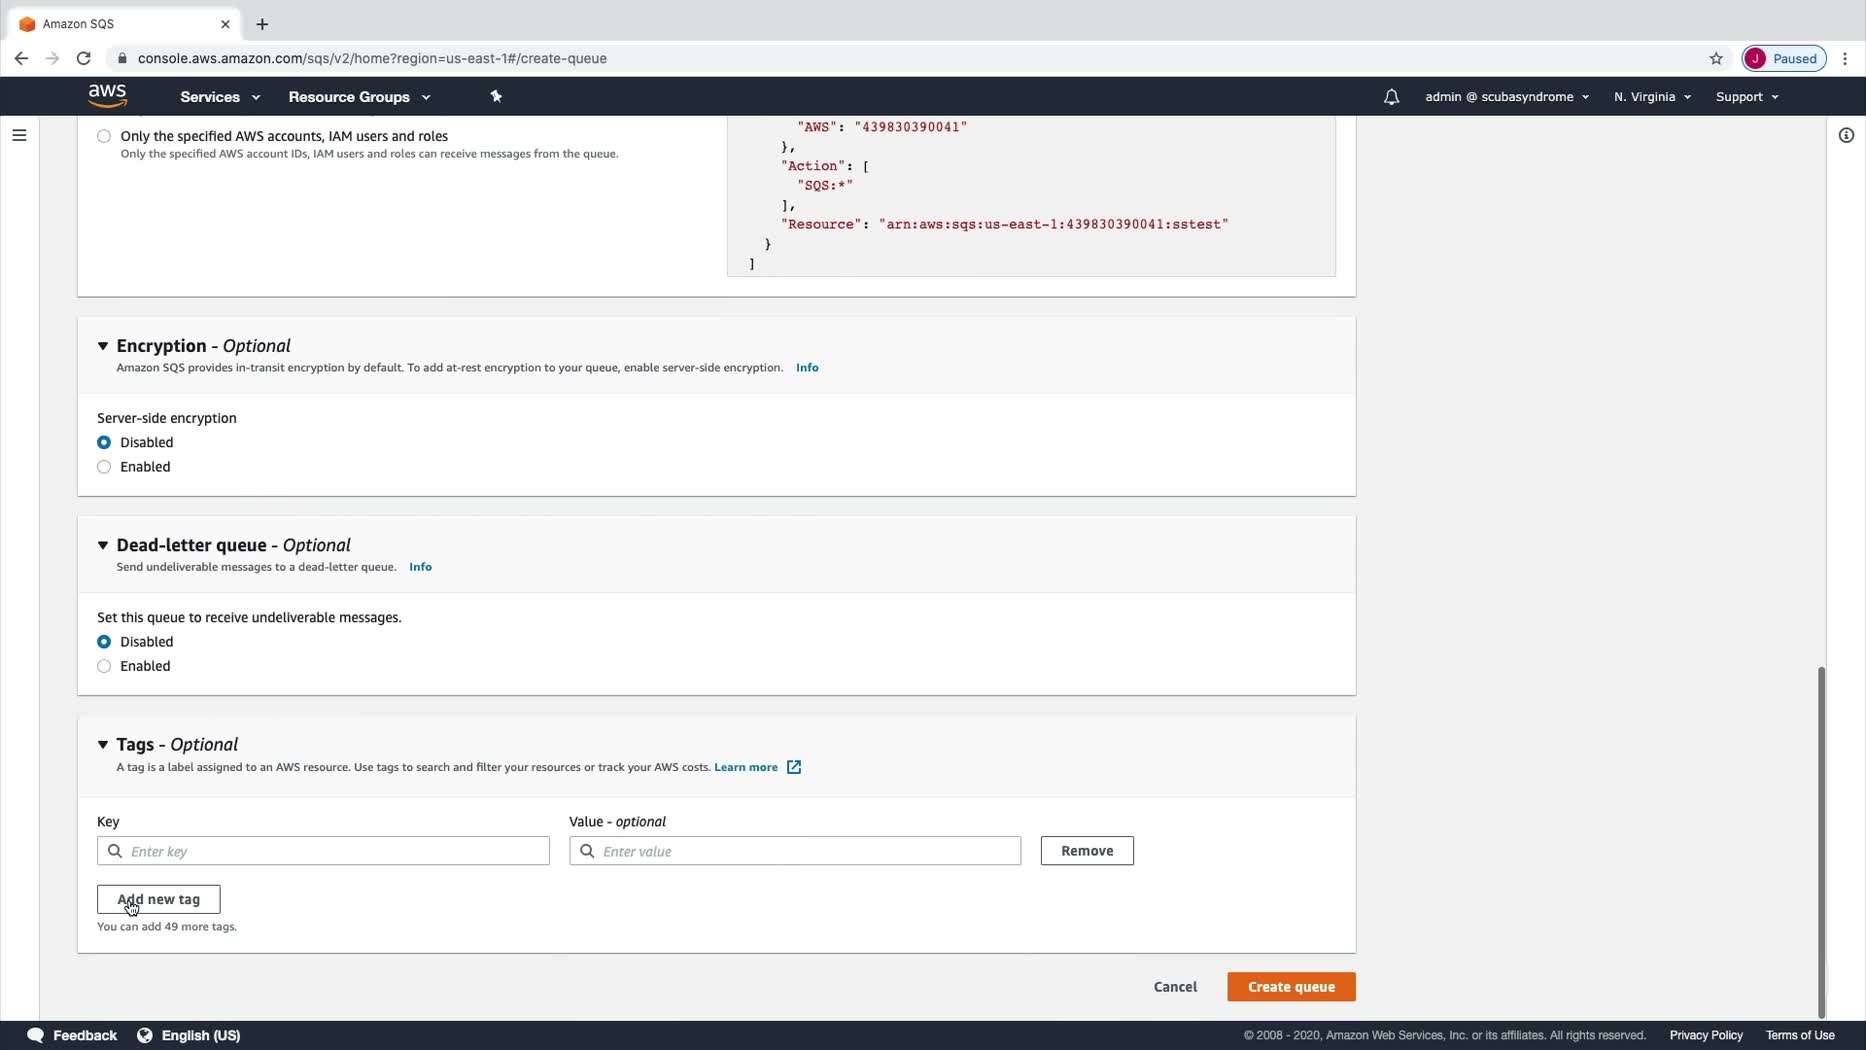Viewport: 1866px width, 1050px height.
Task: Click the browser back arrow
Action: click(21, 58)
